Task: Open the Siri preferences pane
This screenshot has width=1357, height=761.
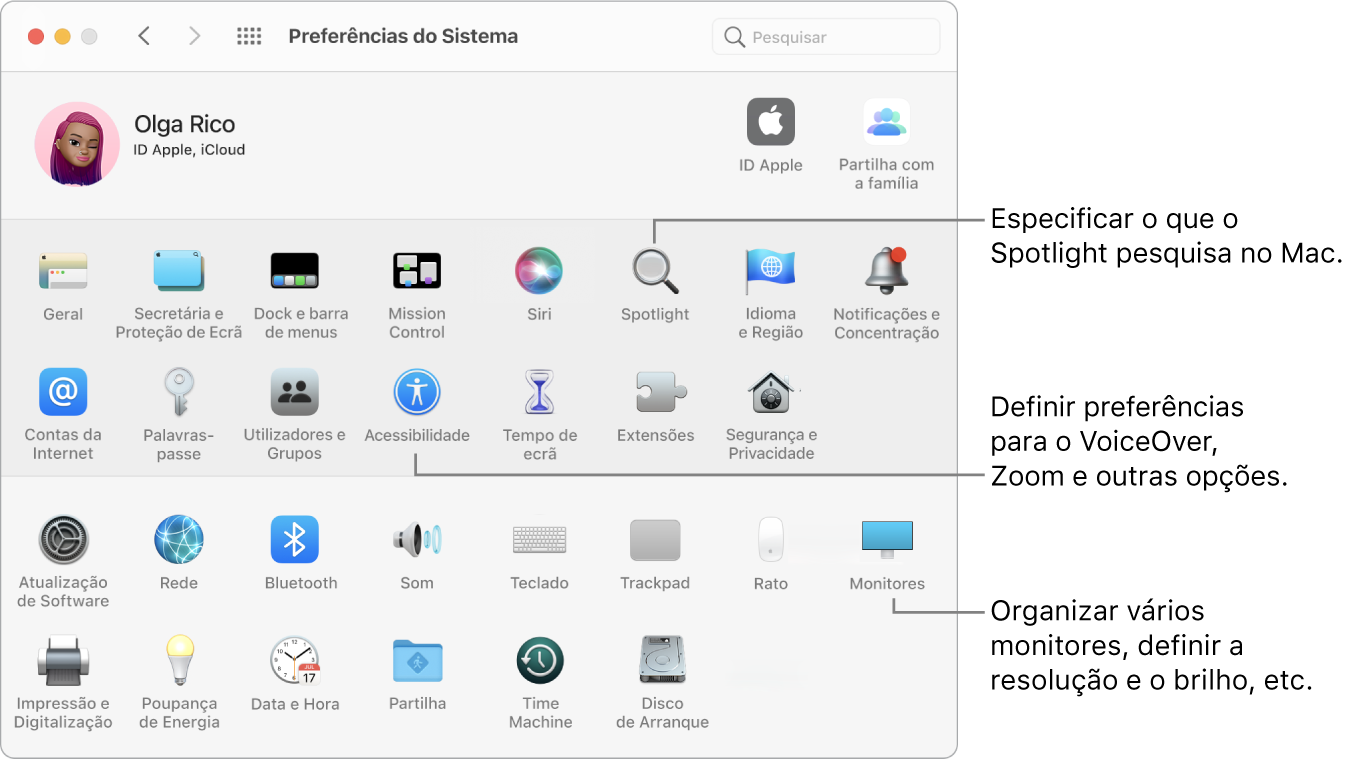Action: tap(539, 271)
